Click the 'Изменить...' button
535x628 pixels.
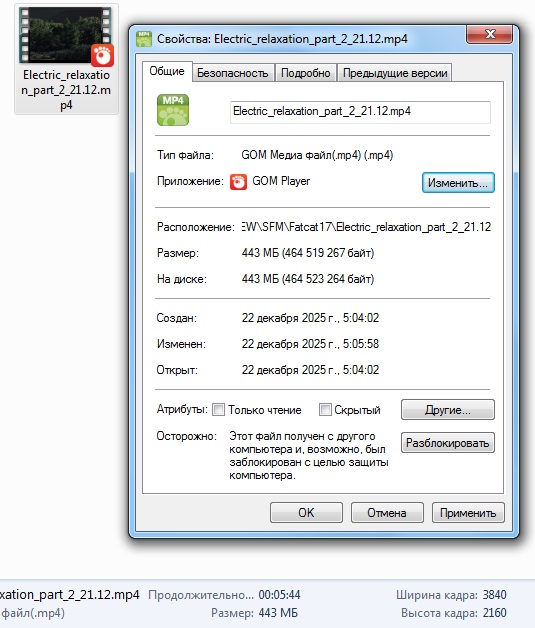pos(458,183)
